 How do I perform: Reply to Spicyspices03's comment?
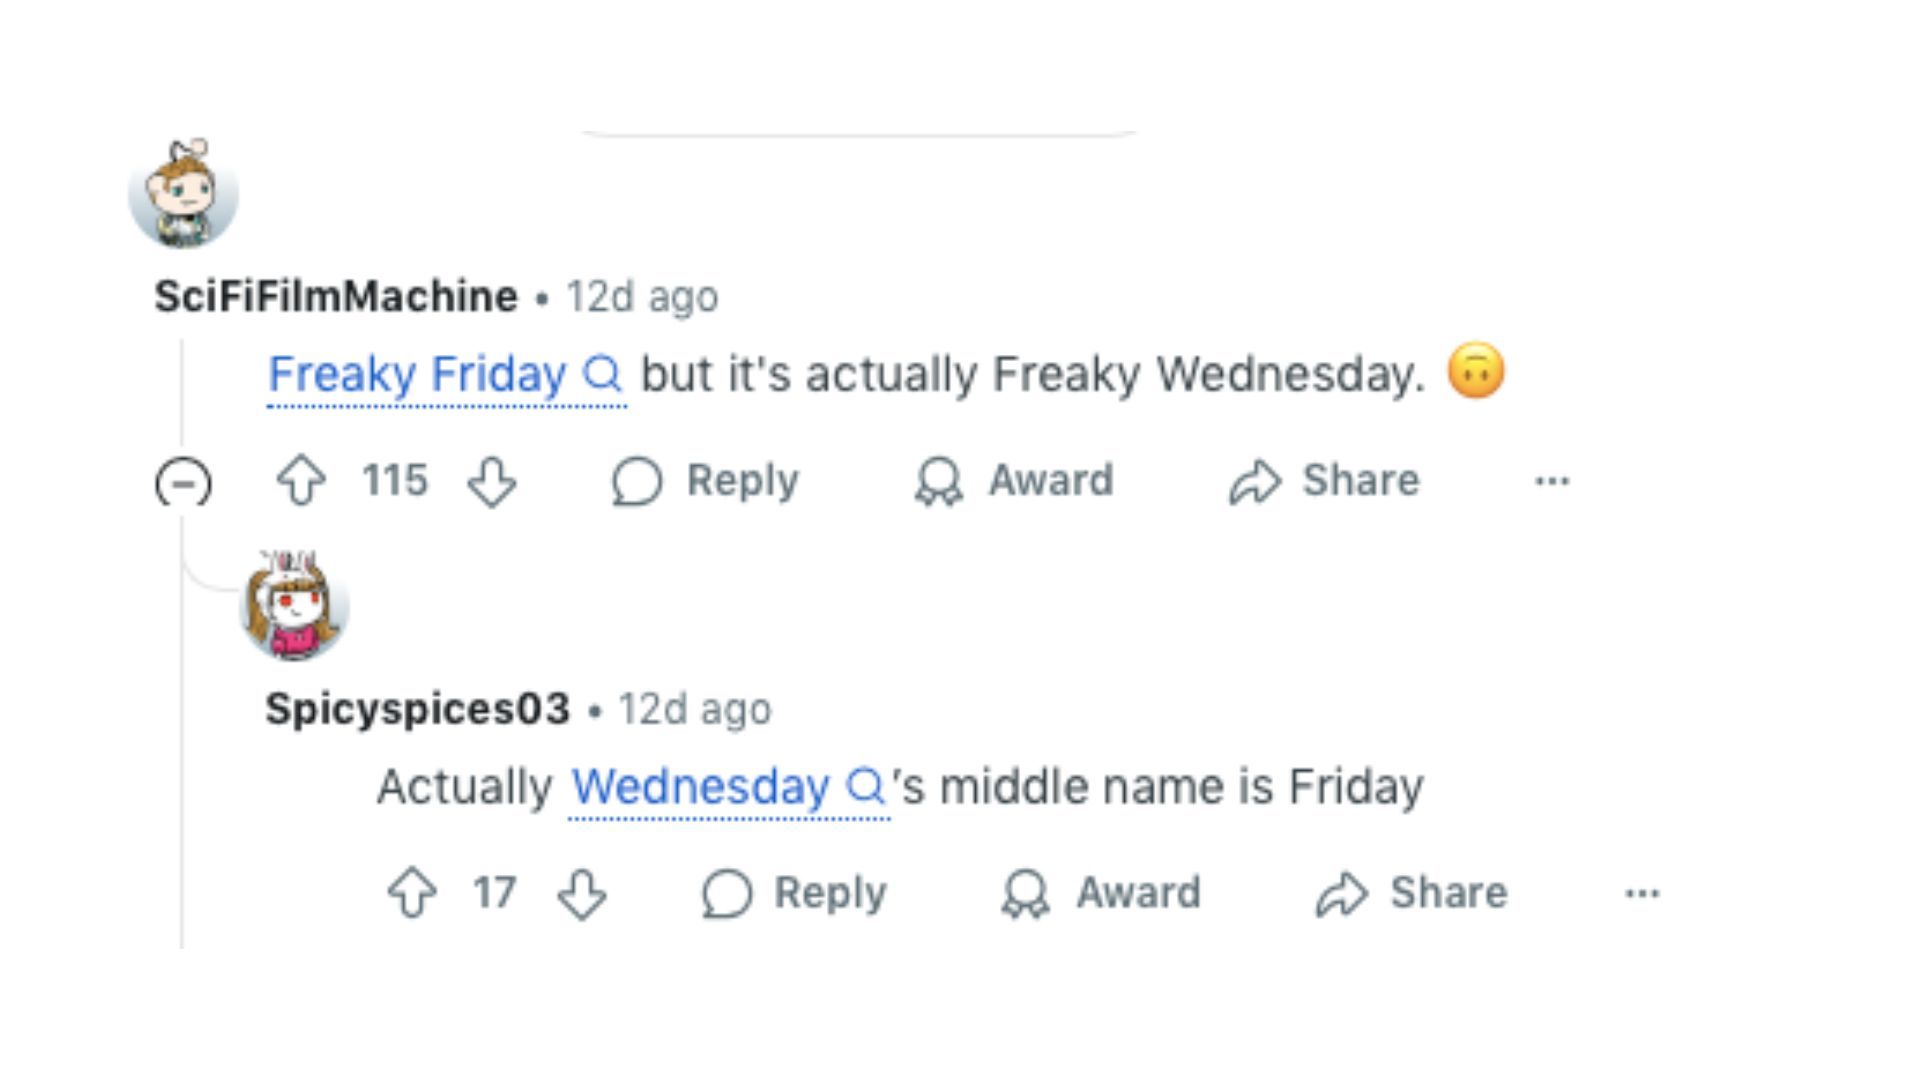(x=795, y=893)
